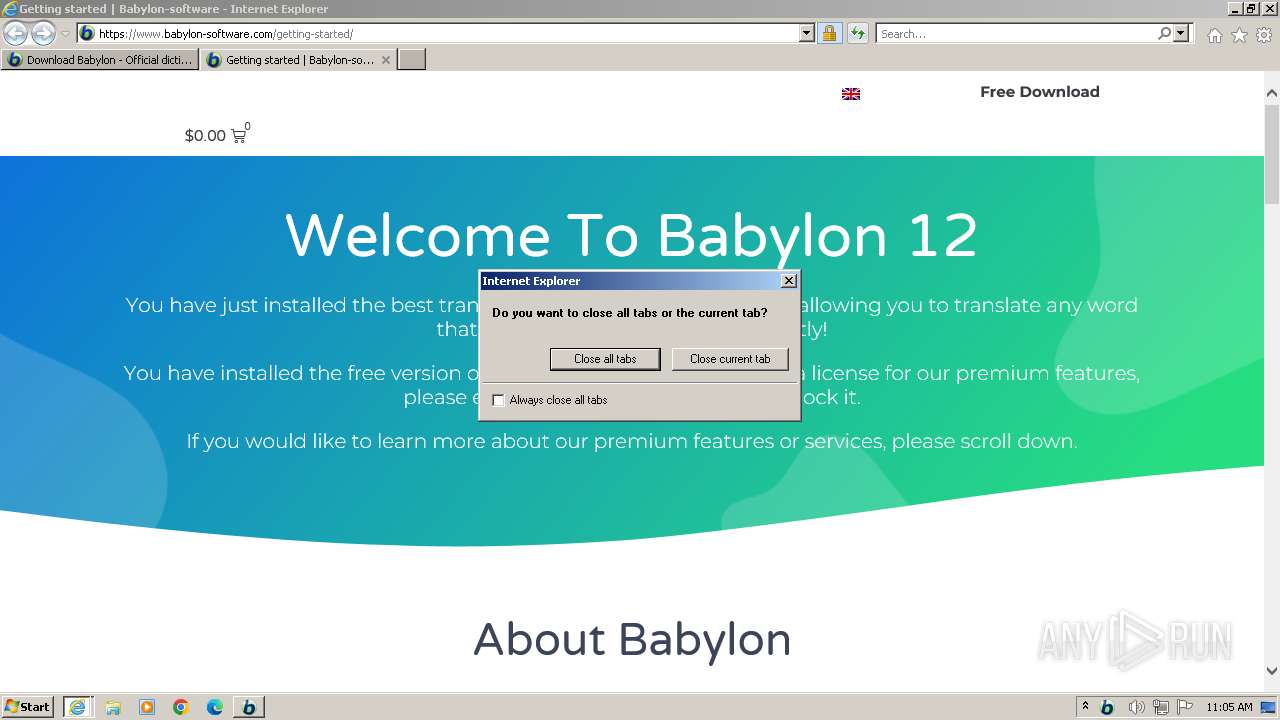Click the Home icon
Image resolution: width=1280 pixels, height=720 pixels.
pyautogui.click(x=1214, y=35)
